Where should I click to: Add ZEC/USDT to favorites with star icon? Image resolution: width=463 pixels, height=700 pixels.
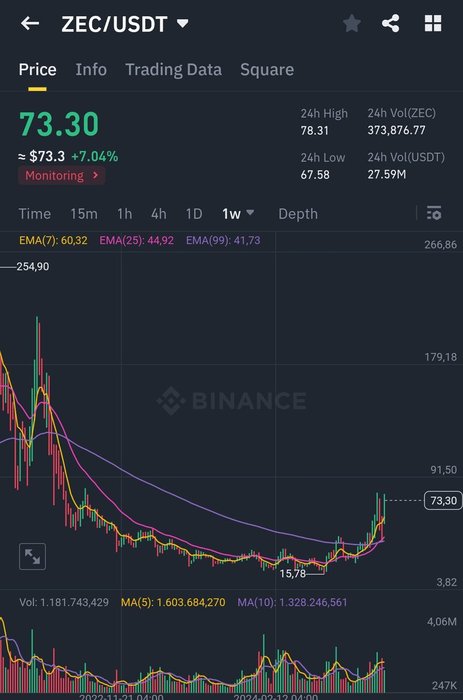352,23
